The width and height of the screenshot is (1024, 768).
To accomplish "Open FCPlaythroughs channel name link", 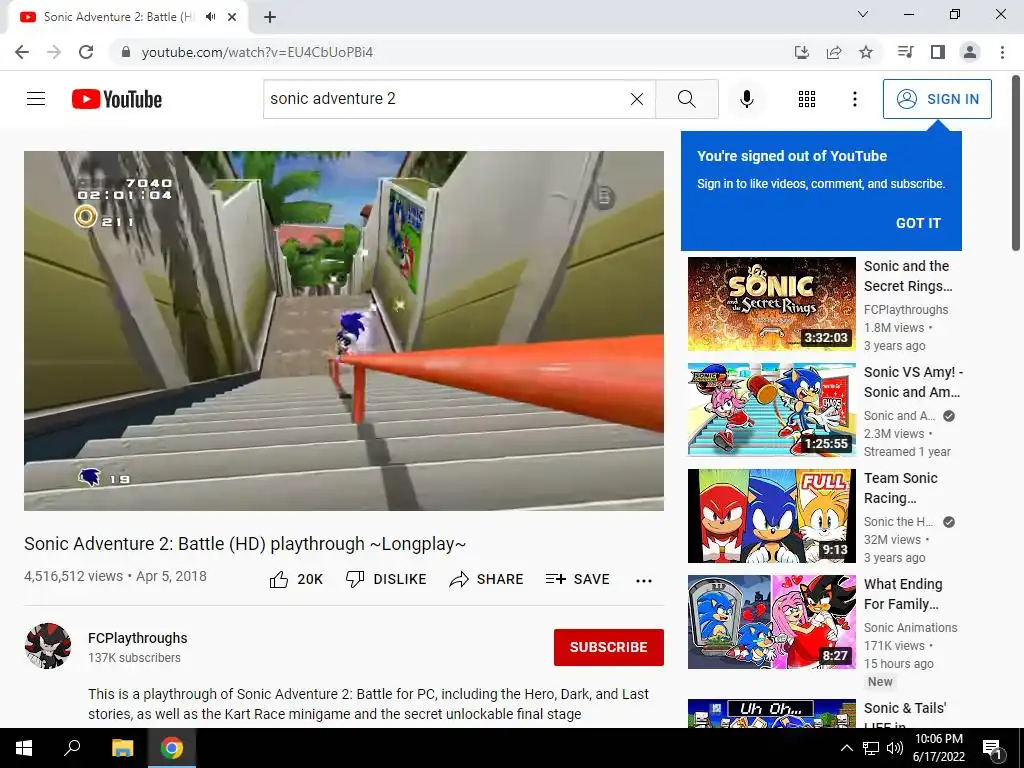I will click(138, 638).
